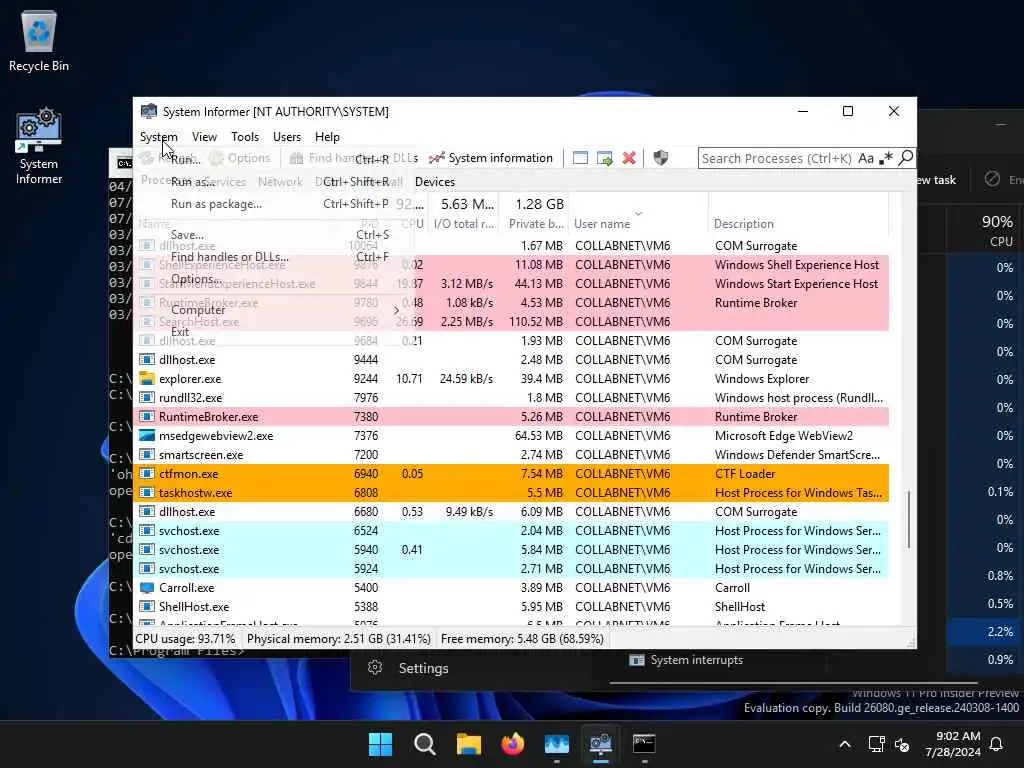Sort by the I/O total rate column
Image resolution: width=1024 pixels, height=768 pixels.
coord(464,223)
